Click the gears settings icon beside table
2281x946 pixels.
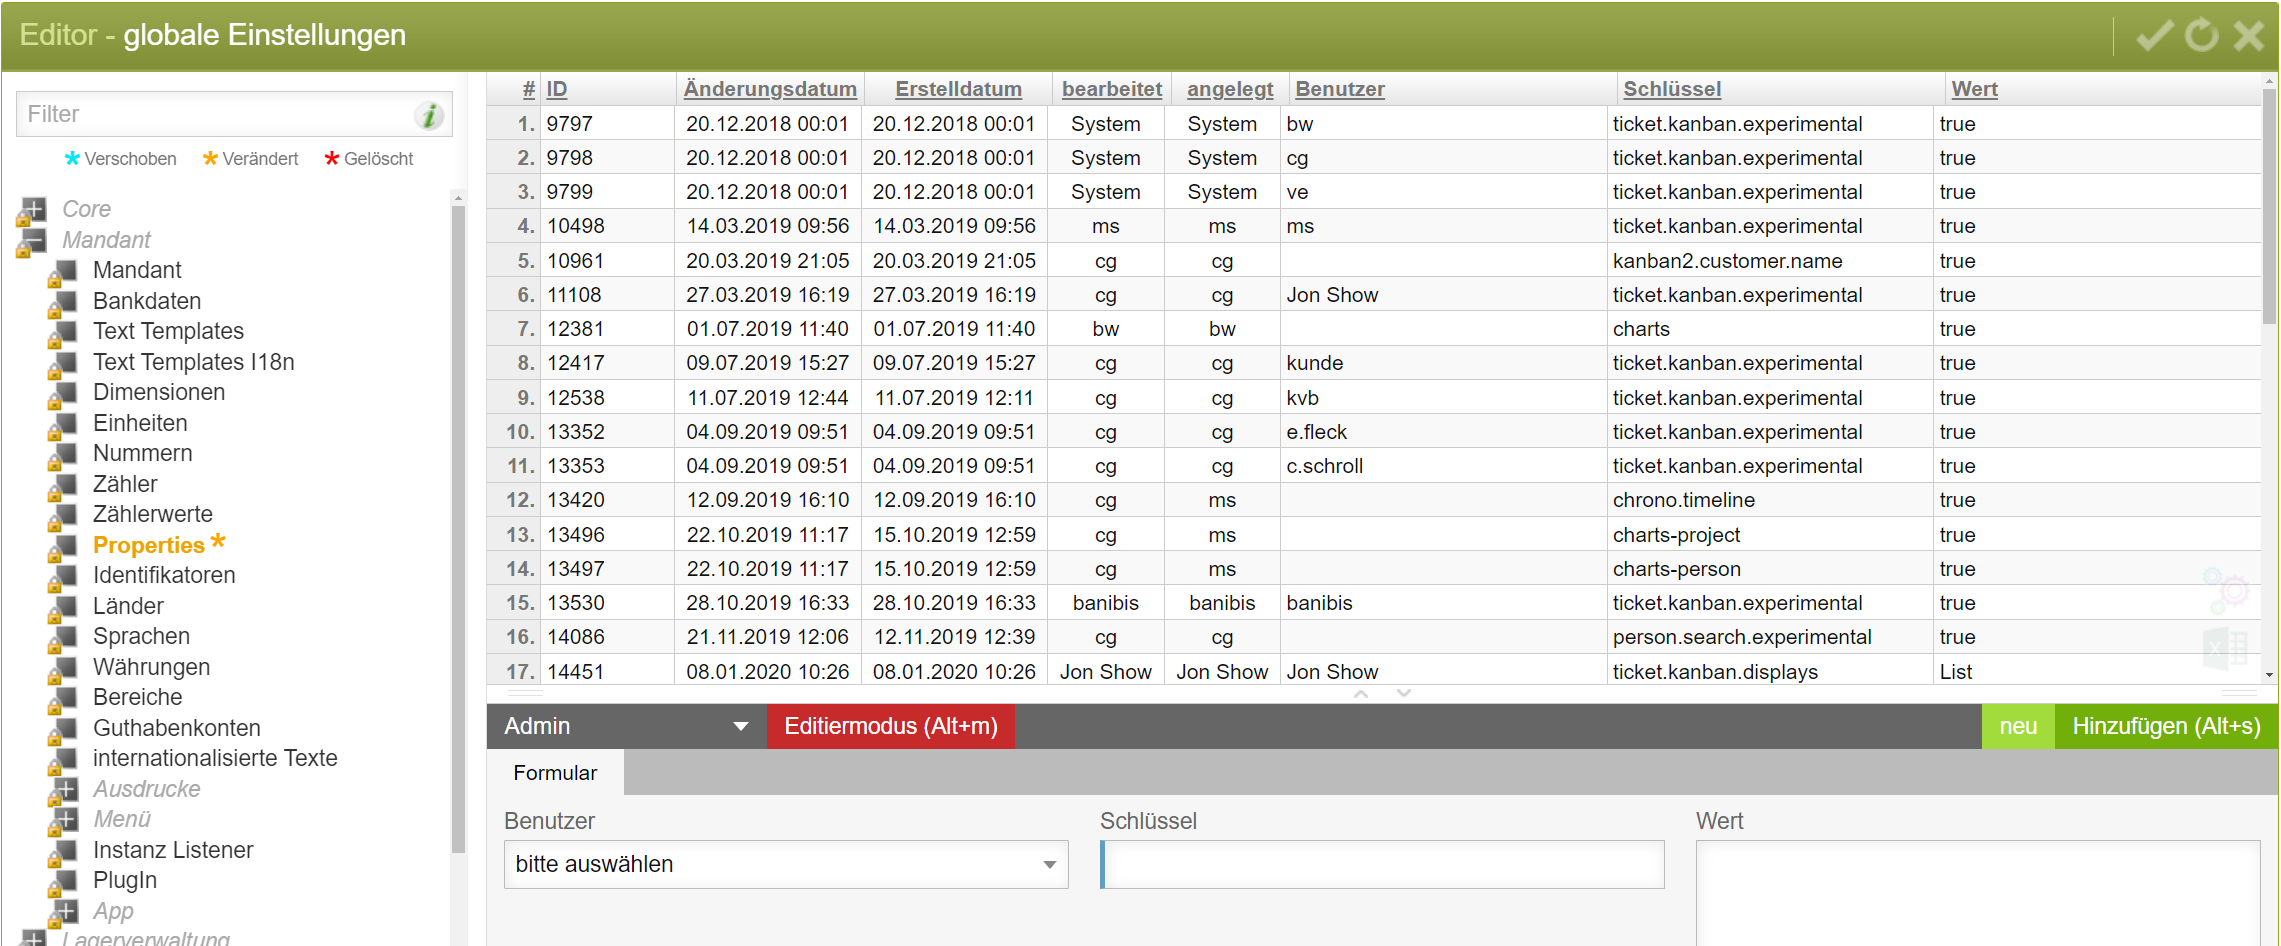[2225, 590]
